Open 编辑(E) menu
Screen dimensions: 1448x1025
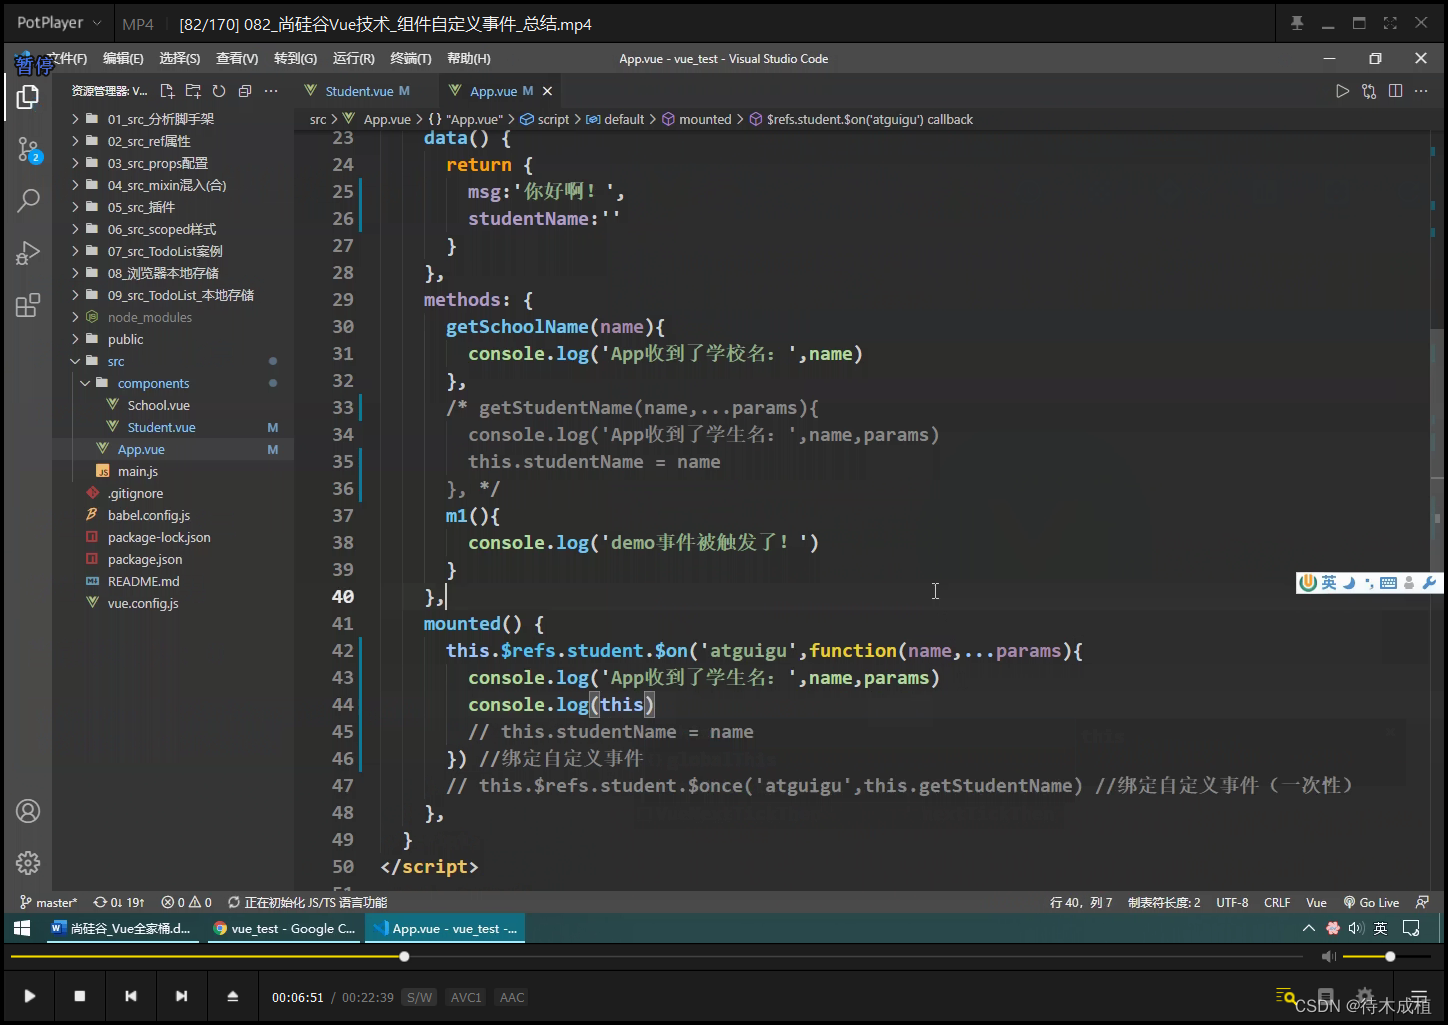point(123,59)
